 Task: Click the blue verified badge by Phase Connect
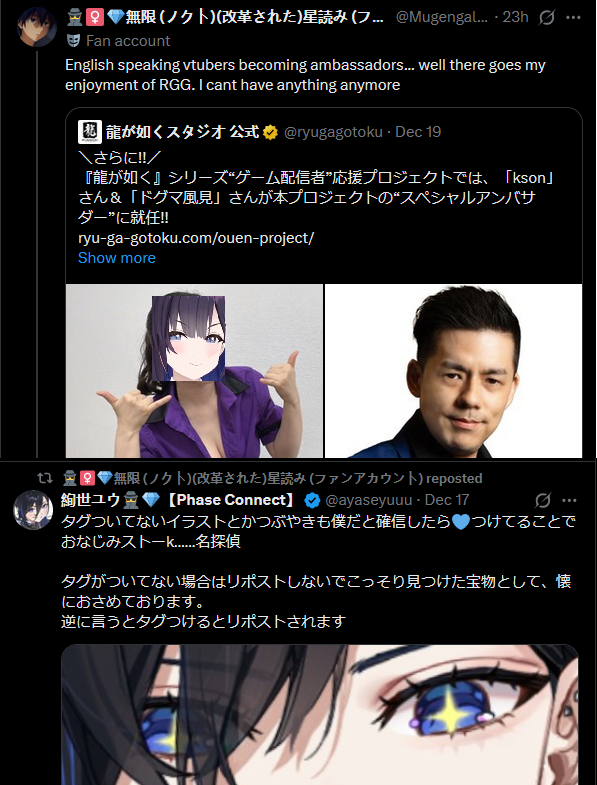point(313,500)
